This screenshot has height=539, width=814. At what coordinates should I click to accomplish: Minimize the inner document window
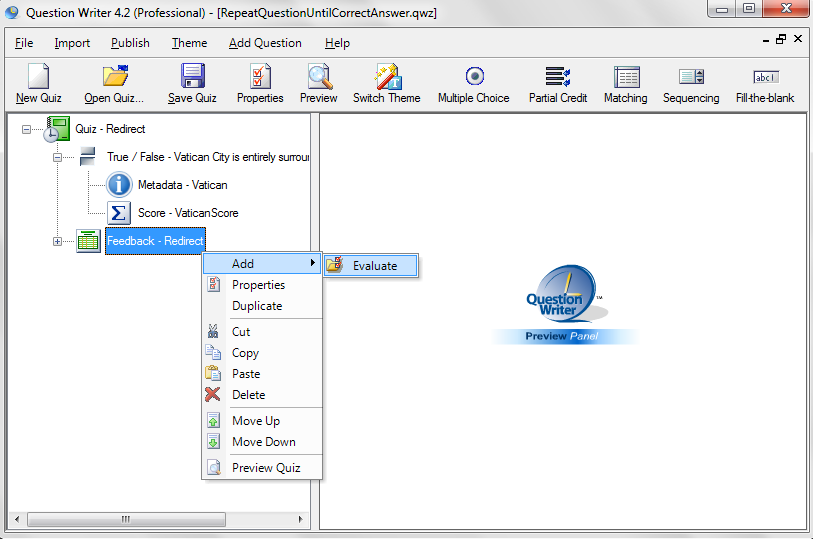[x=766, y=40]
